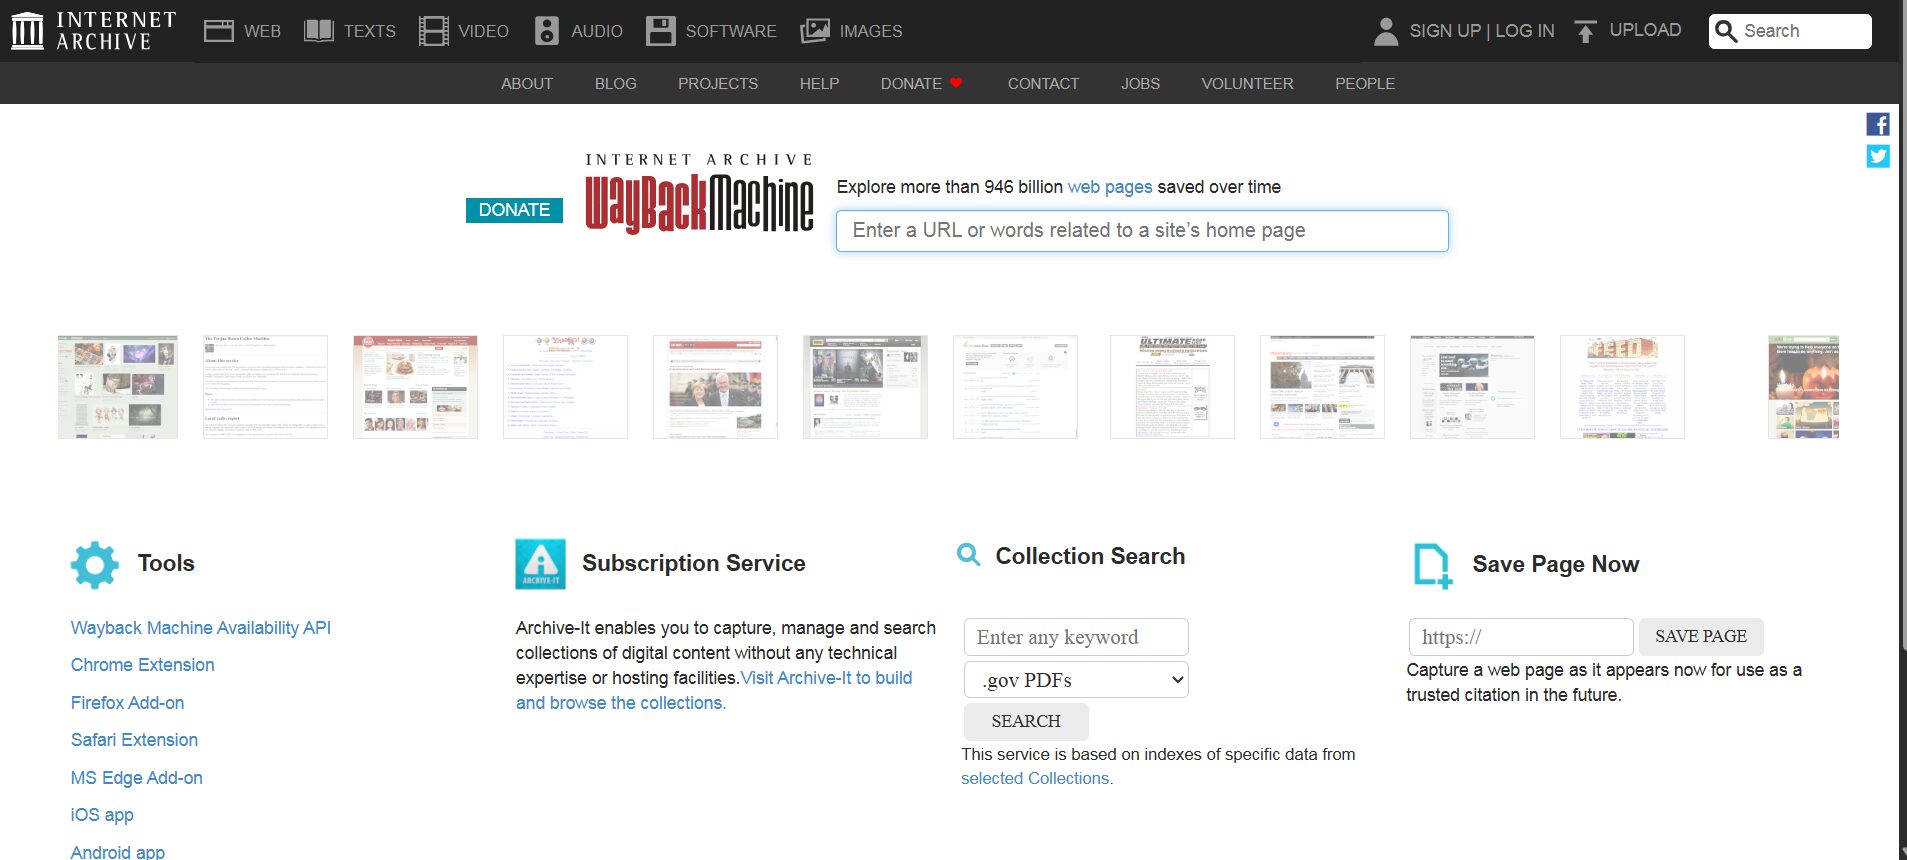Viewport: 1907px width, 860px height.
Task: Open the web pages link
Action: [1110, 187]
